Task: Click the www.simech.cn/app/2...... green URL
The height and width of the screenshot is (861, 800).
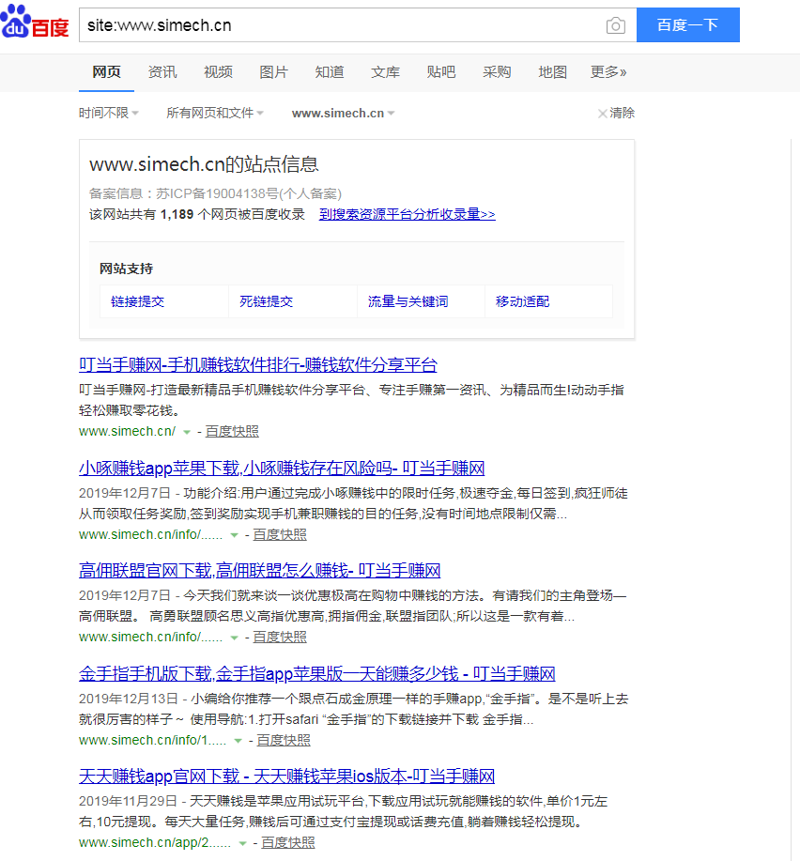Action: pos(155,843)
